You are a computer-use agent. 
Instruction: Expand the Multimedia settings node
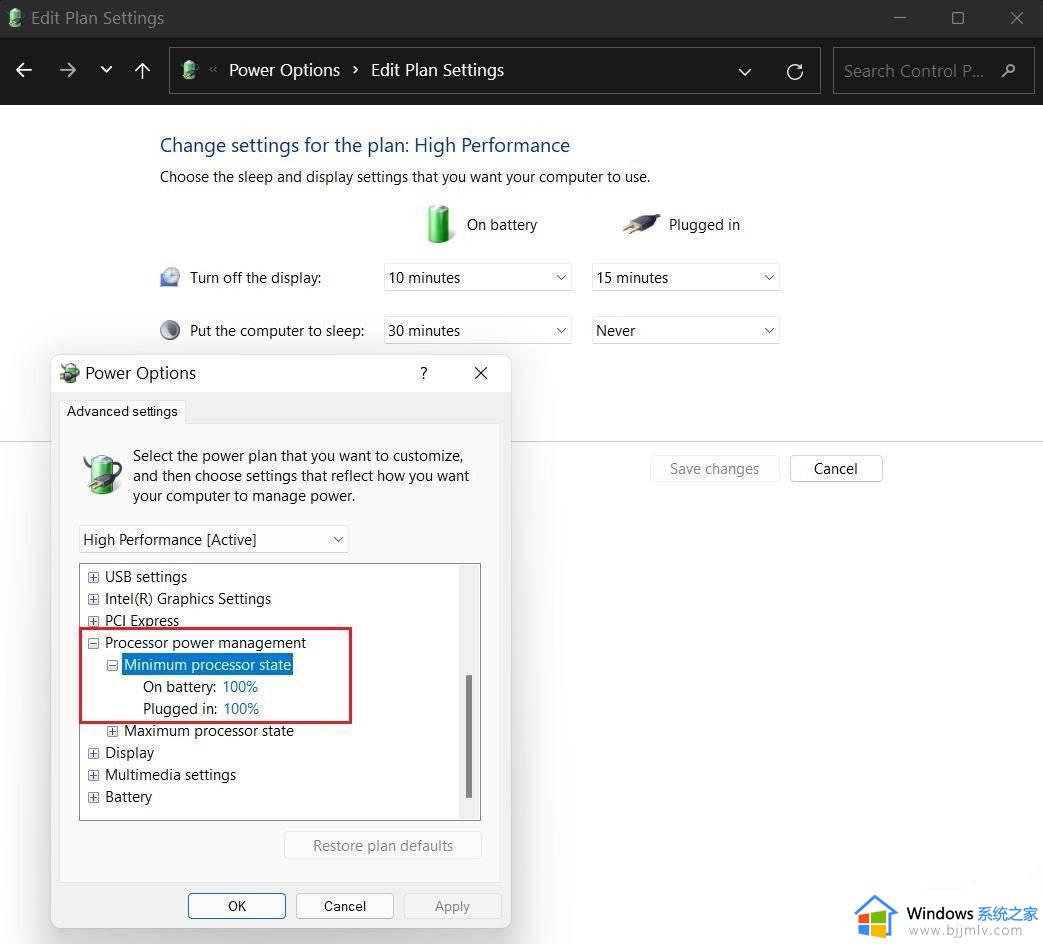click(x=93, y=775)
